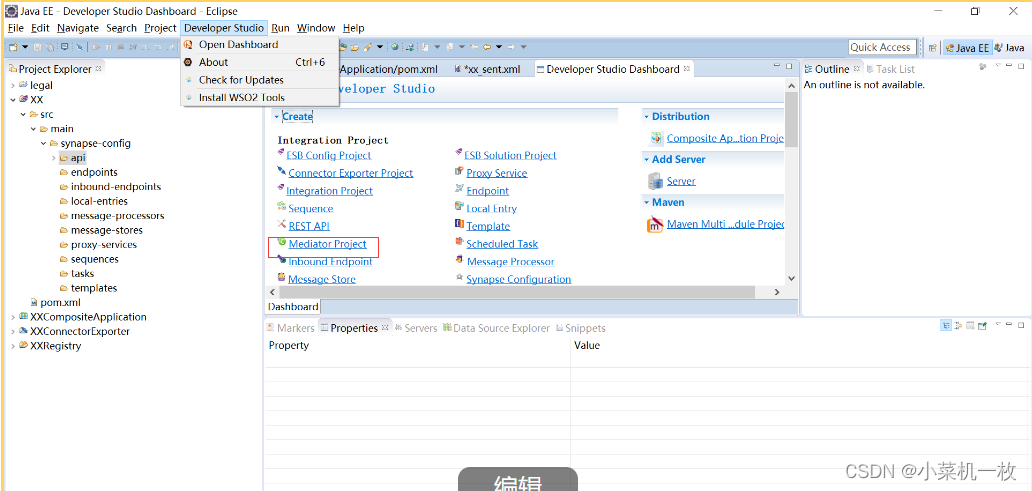Click the Integration Project link
The image size is (1032, 491).
[x=329, y=191]
